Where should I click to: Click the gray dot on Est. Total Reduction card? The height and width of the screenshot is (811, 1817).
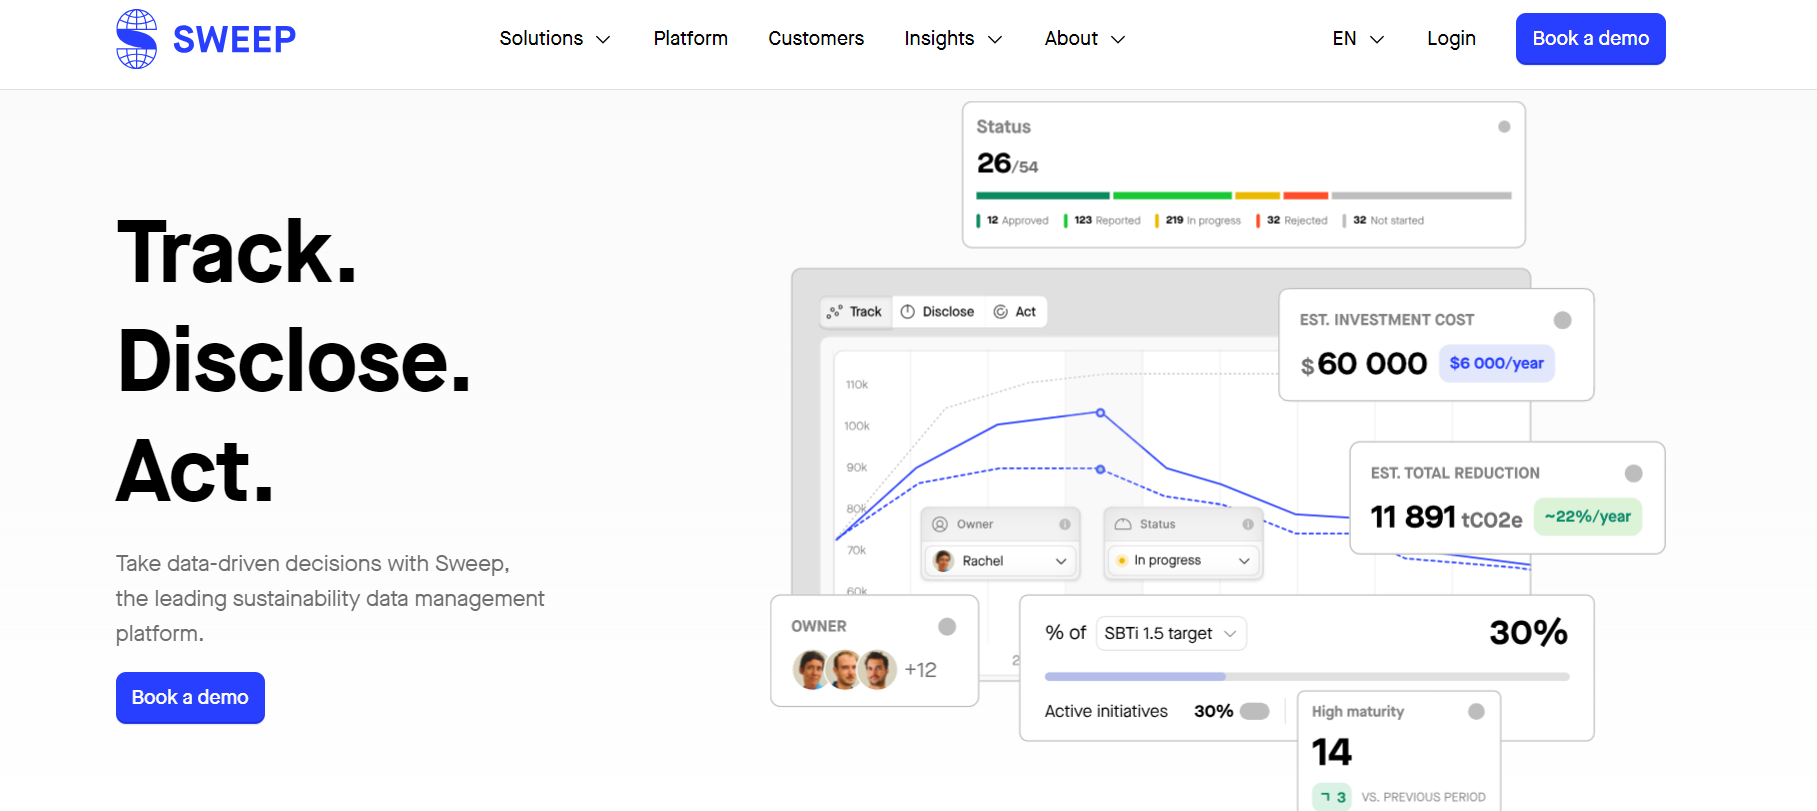[1634, 473]
